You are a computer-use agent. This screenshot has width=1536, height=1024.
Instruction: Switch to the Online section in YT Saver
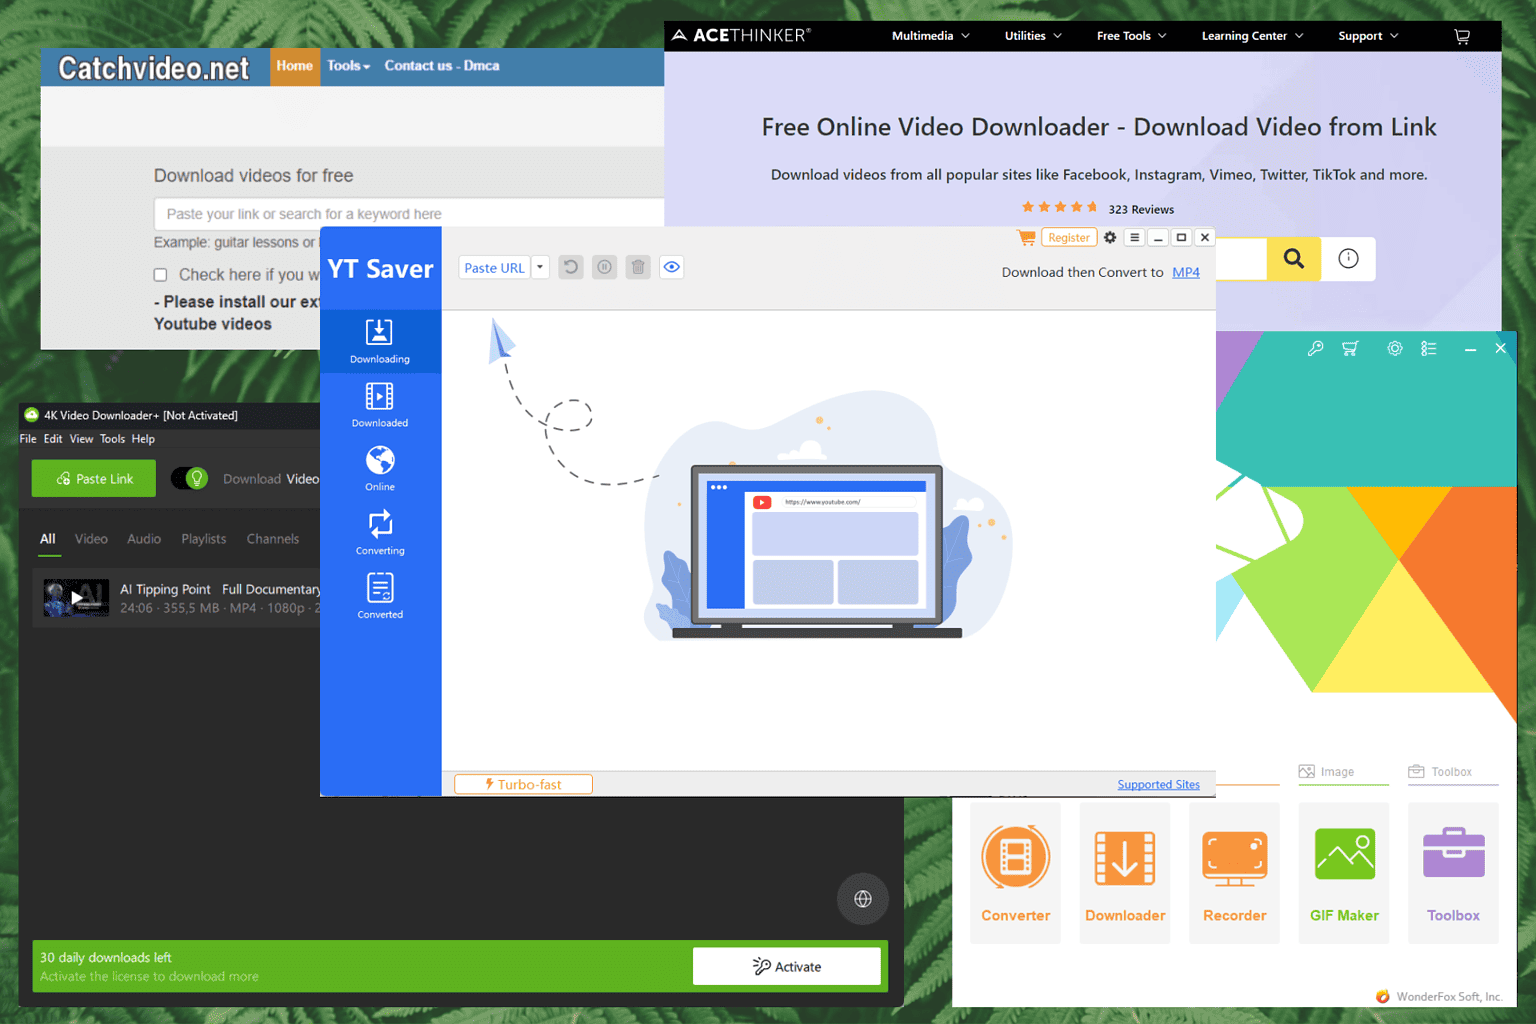(380, 468)
